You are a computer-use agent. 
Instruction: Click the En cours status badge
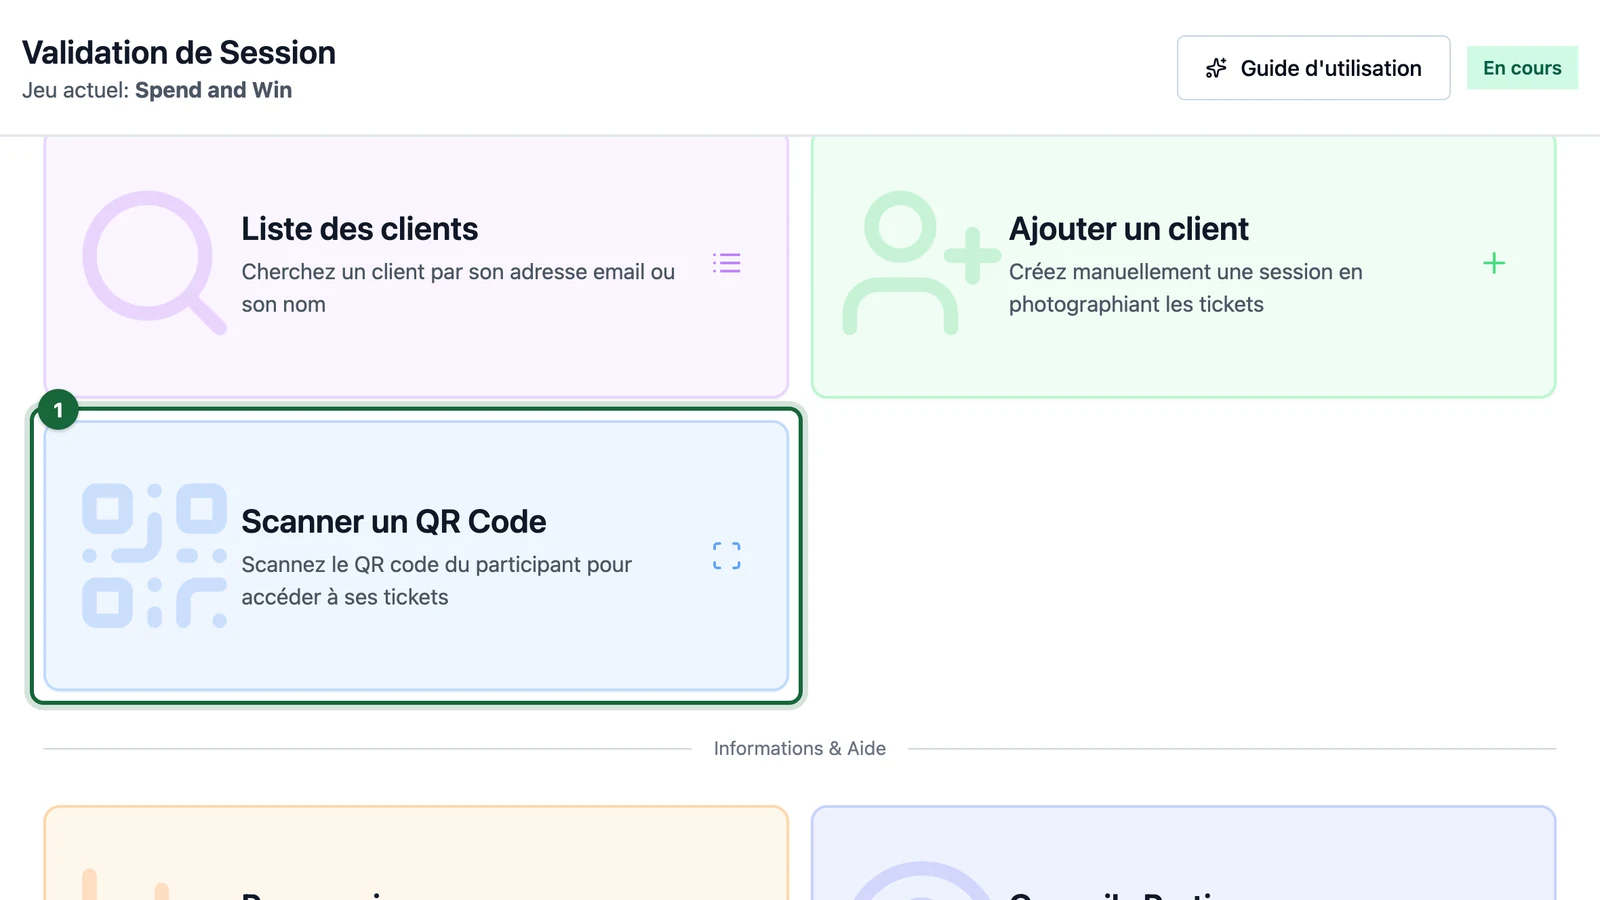(x=1522, y=68)
